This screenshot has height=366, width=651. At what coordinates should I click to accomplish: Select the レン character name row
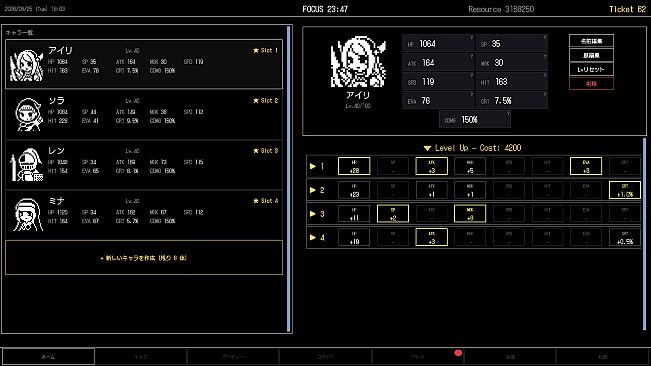144,165
